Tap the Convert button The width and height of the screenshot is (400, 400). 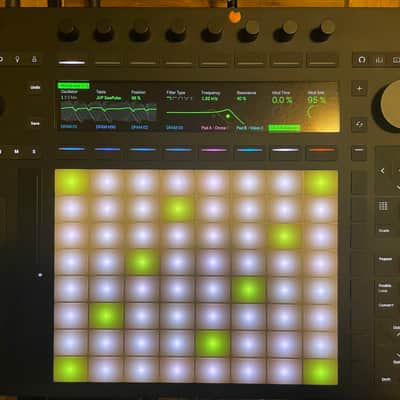point(386,305)
